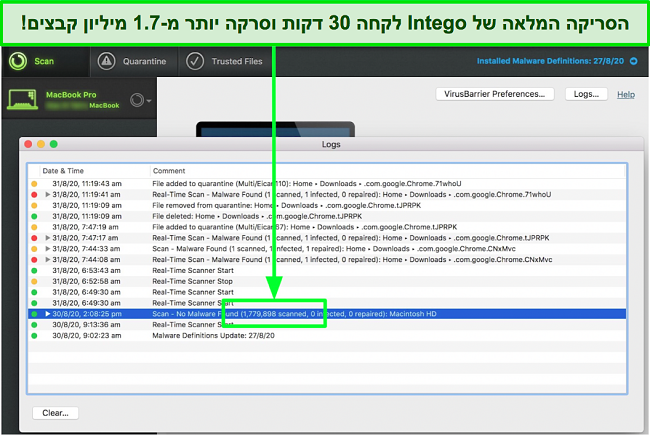Click the arrow icon beside malware definitions
This screenshot has height=435, width=650.
pos(633,61)
